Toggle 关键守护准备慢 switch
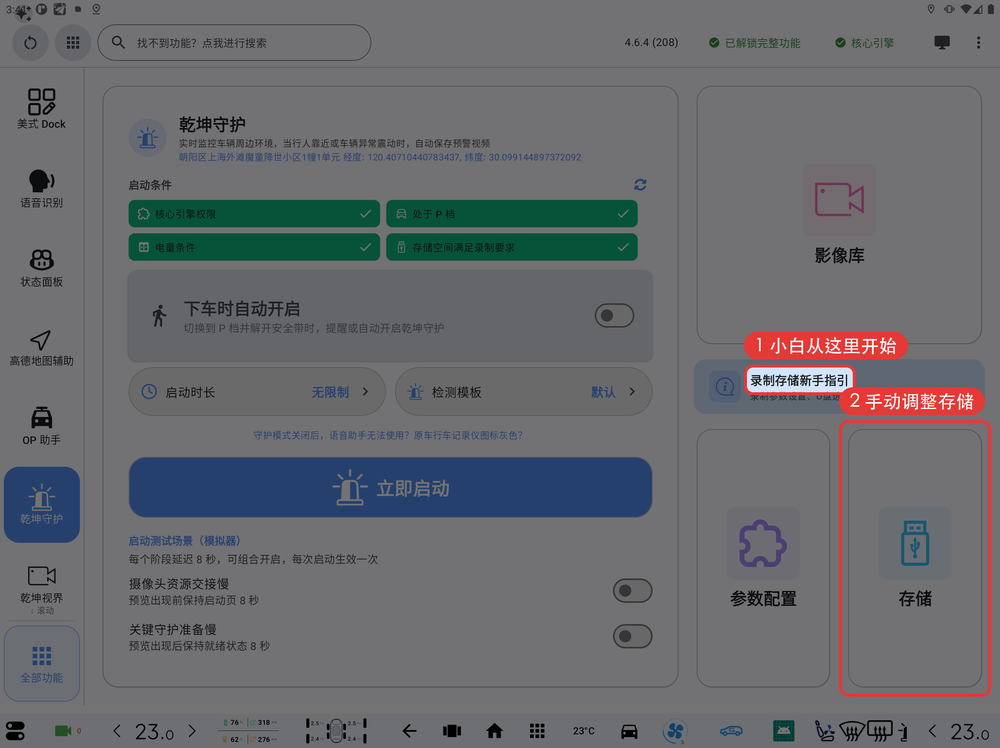This screenshot has height=748, width=1000. pyautogui.click(x=632, y=636)
